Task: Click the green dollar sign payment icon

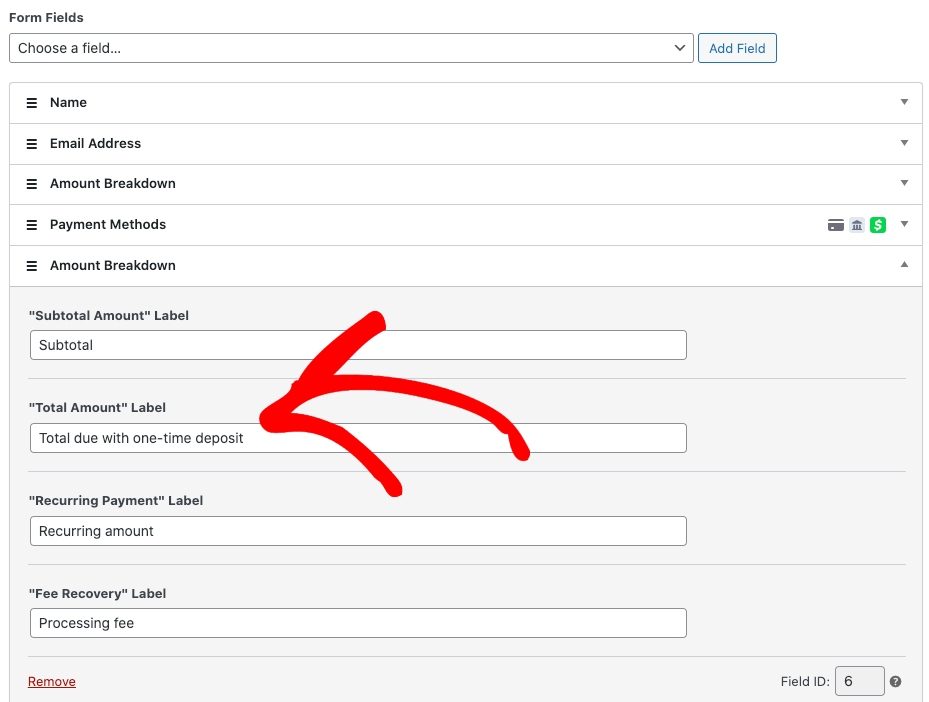Action: tap(878, 225)
